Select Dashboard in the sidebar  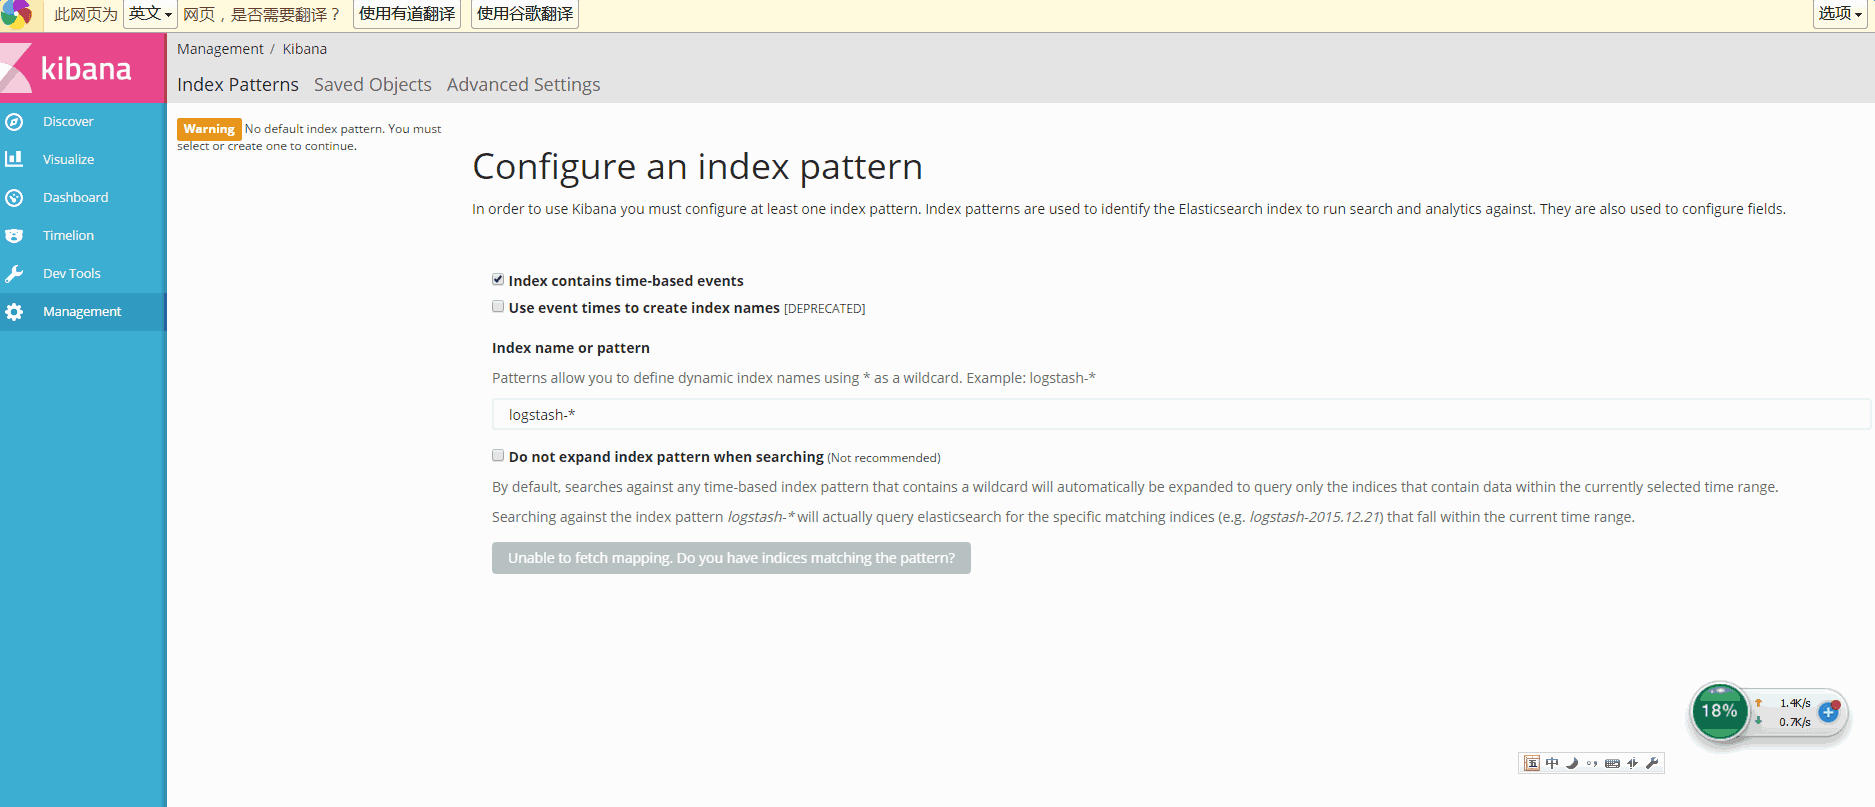(76, 198)
